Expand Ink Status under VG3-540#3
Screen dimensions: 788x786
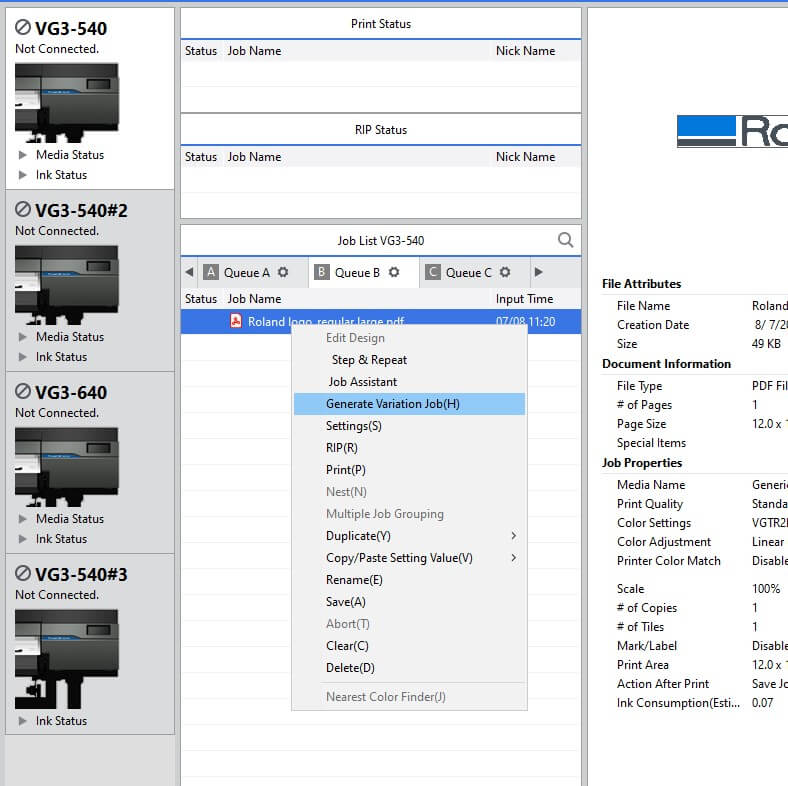23,721
